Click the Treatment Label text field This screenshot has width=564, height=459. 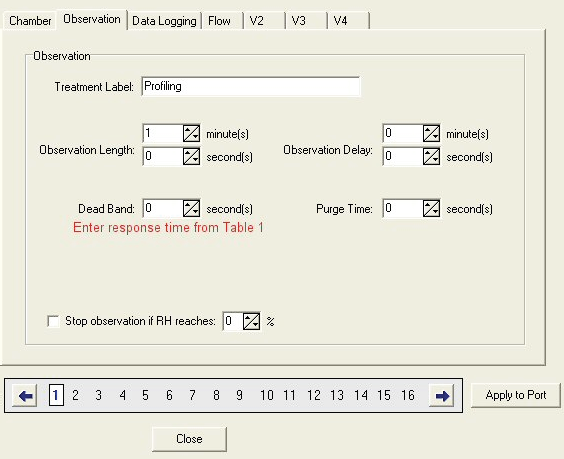tap(251, 86)
